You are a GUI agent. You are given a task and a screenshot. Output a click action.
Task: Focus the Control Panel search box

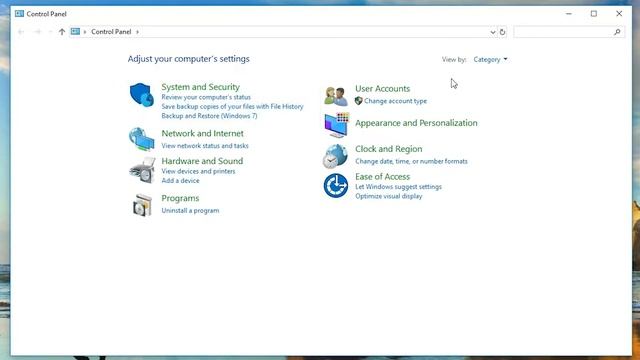(569, 32)
